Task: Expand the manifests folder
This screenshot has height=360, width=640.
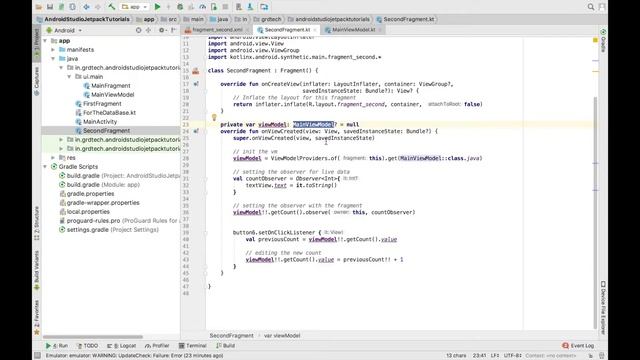Action: click(x=53, y=50)
